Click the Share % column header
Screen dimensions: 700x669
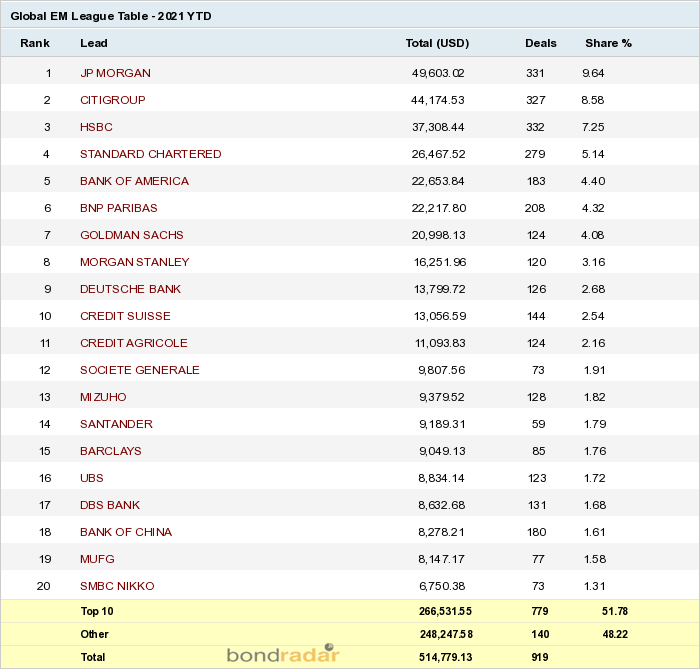[x=608, y=43]
